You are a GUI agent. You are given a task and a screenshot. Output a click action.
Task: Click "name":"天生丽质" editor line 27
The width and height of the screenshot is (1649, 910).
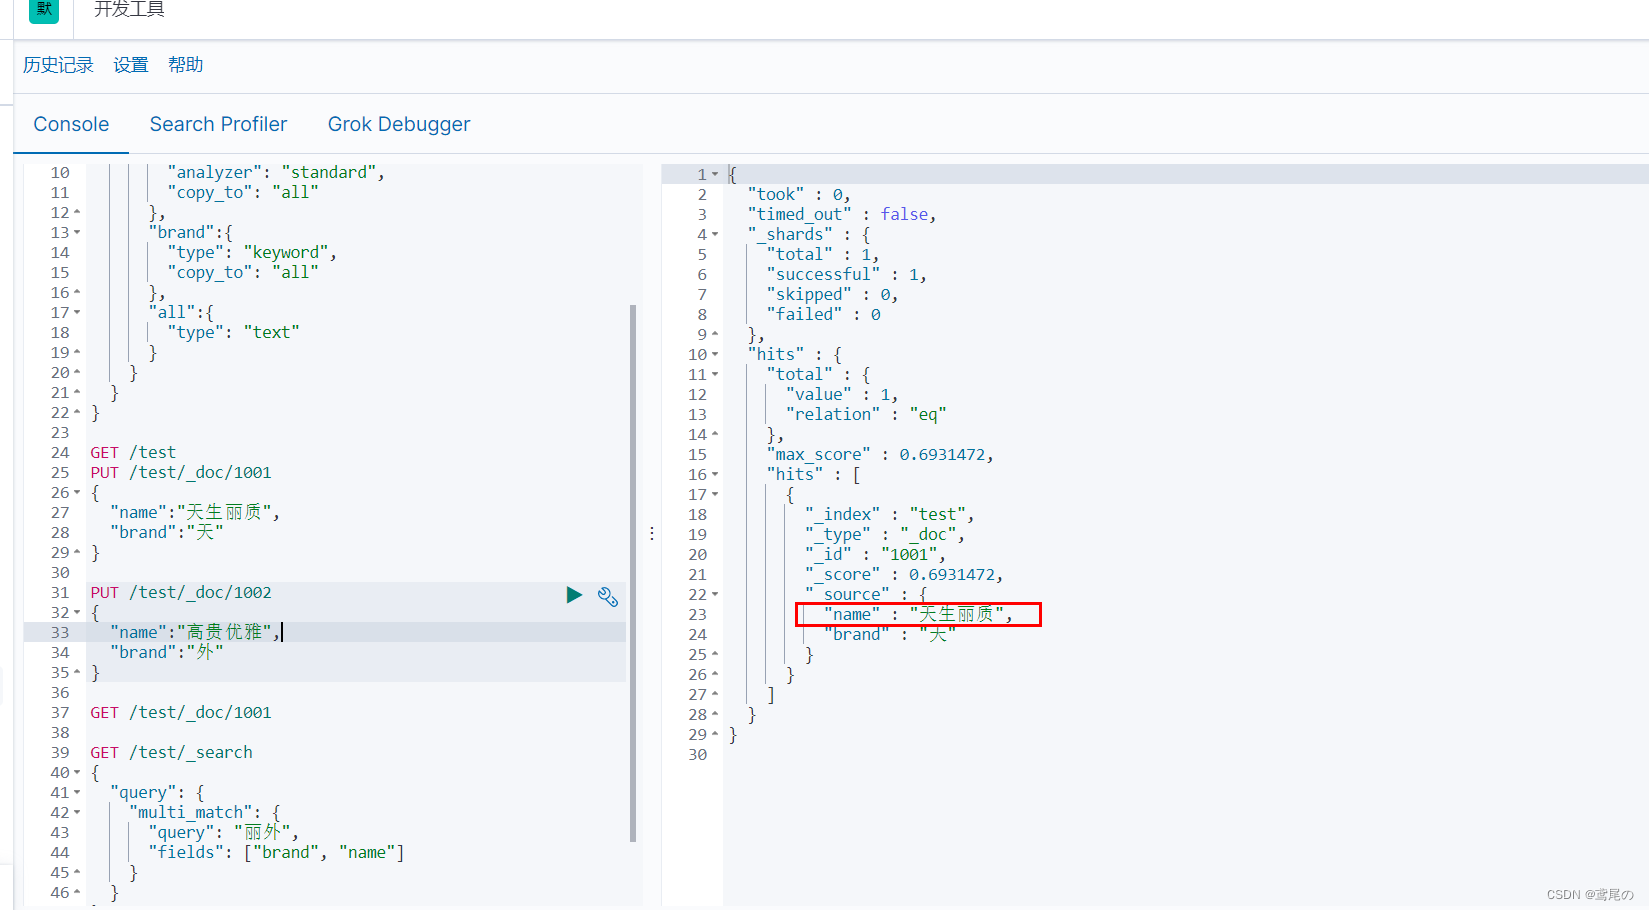click(x=195, y=512)
